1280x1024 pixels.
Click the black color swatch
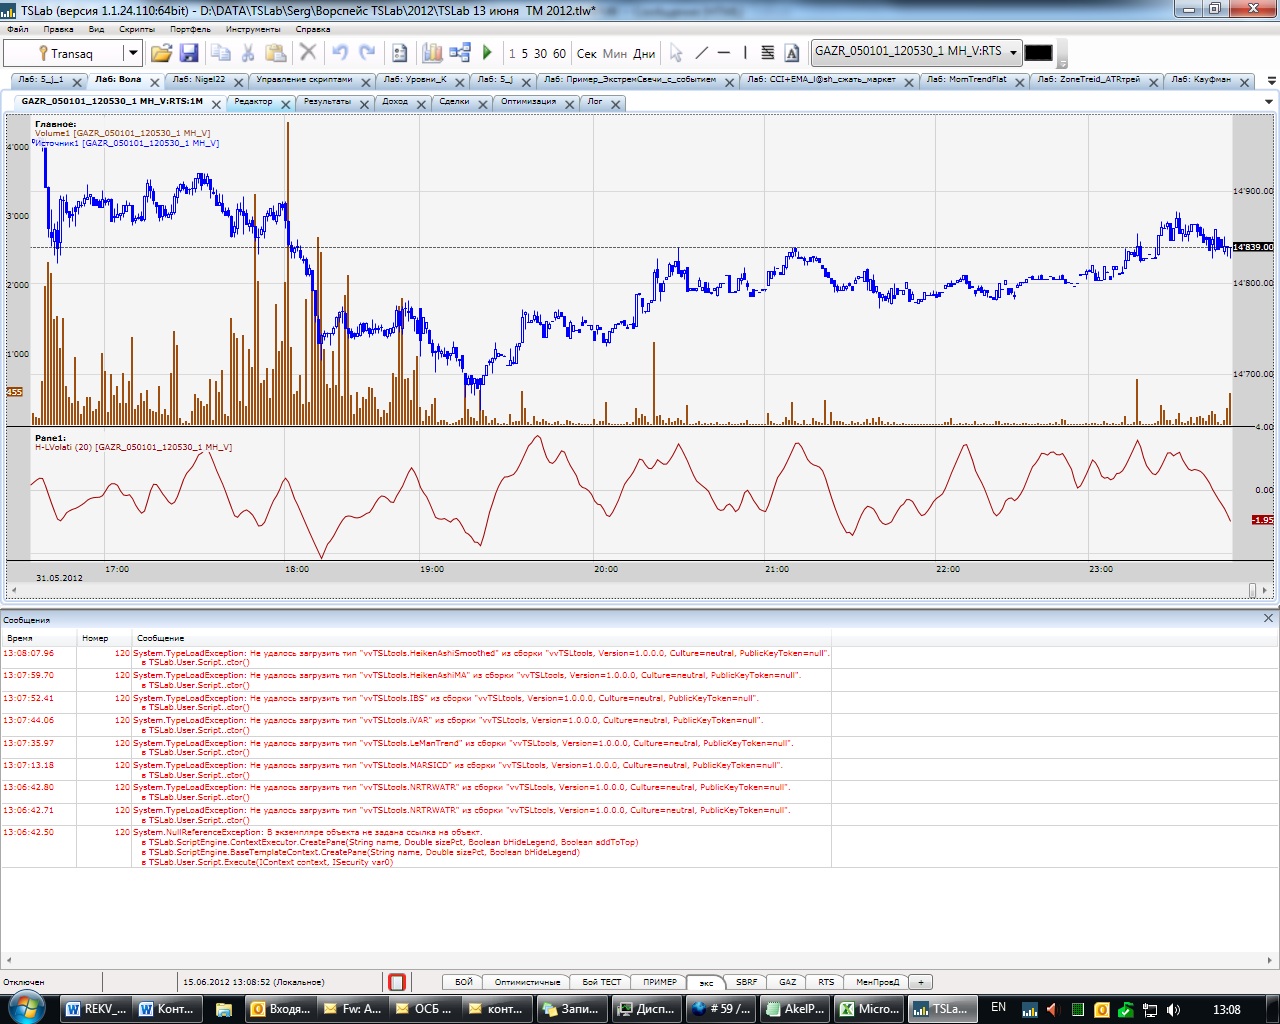point(1038,53)
